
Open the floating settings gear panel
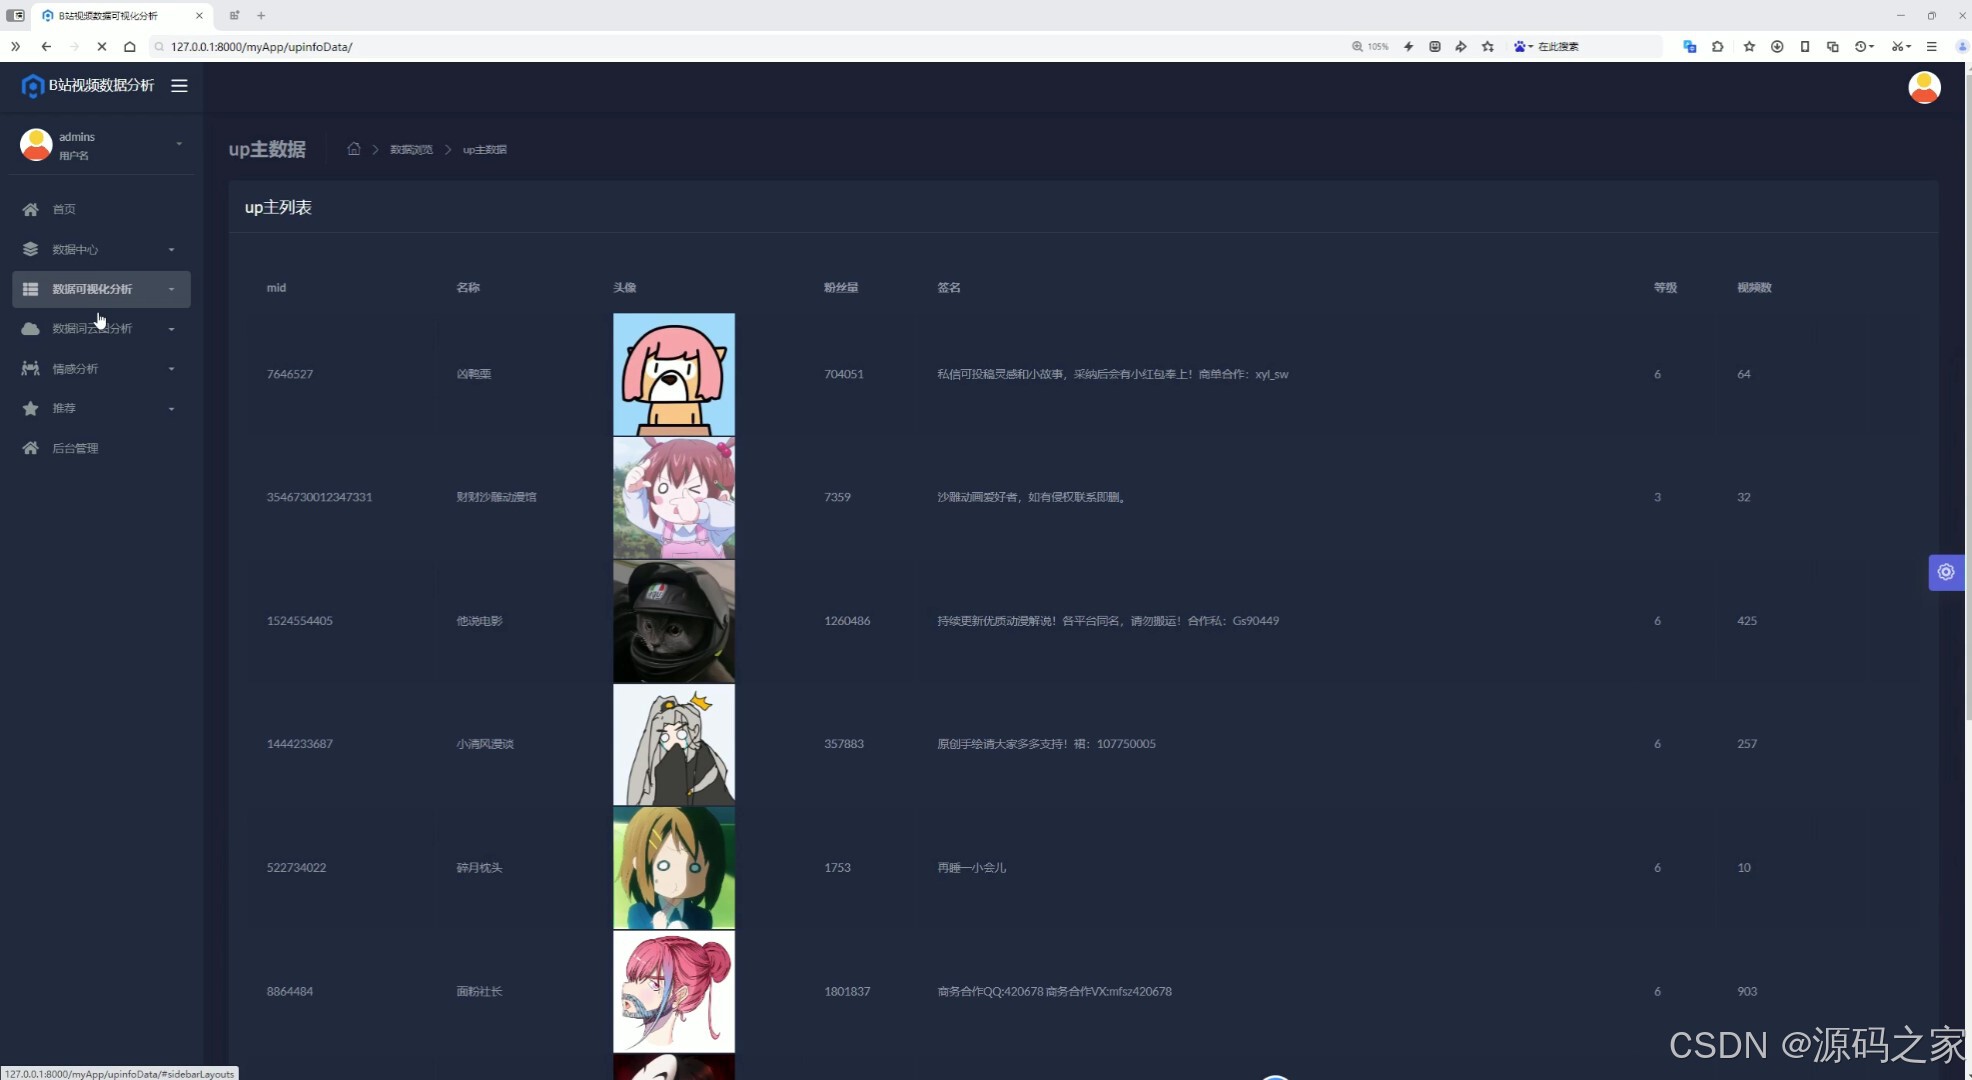point(1945,572)
